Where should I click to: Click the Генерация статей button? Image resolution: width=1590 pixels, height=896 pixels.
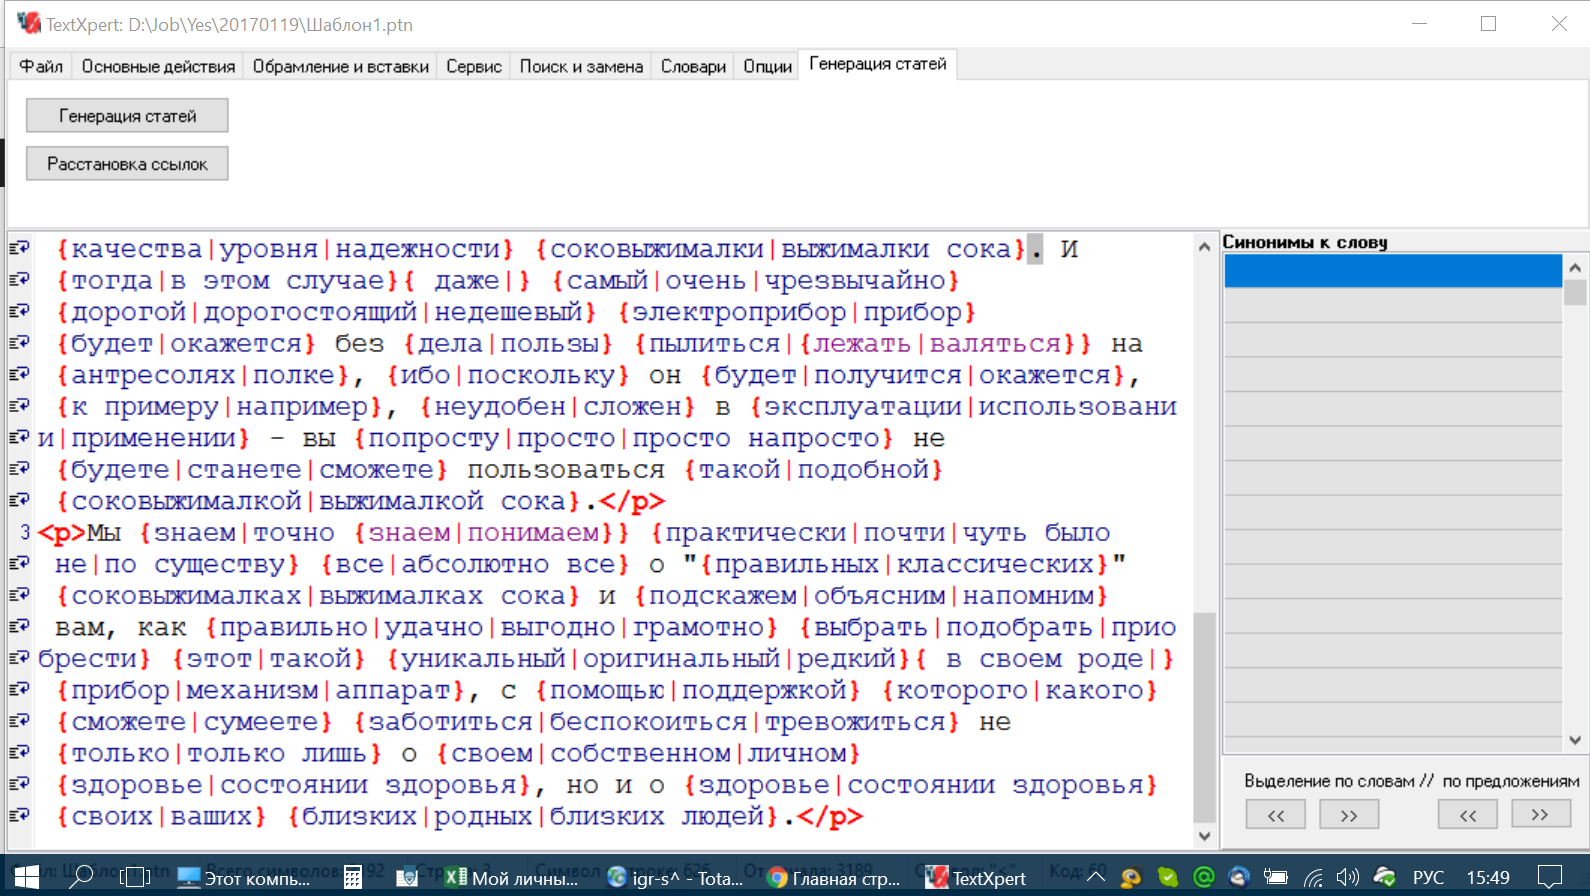tap(127, 116)
